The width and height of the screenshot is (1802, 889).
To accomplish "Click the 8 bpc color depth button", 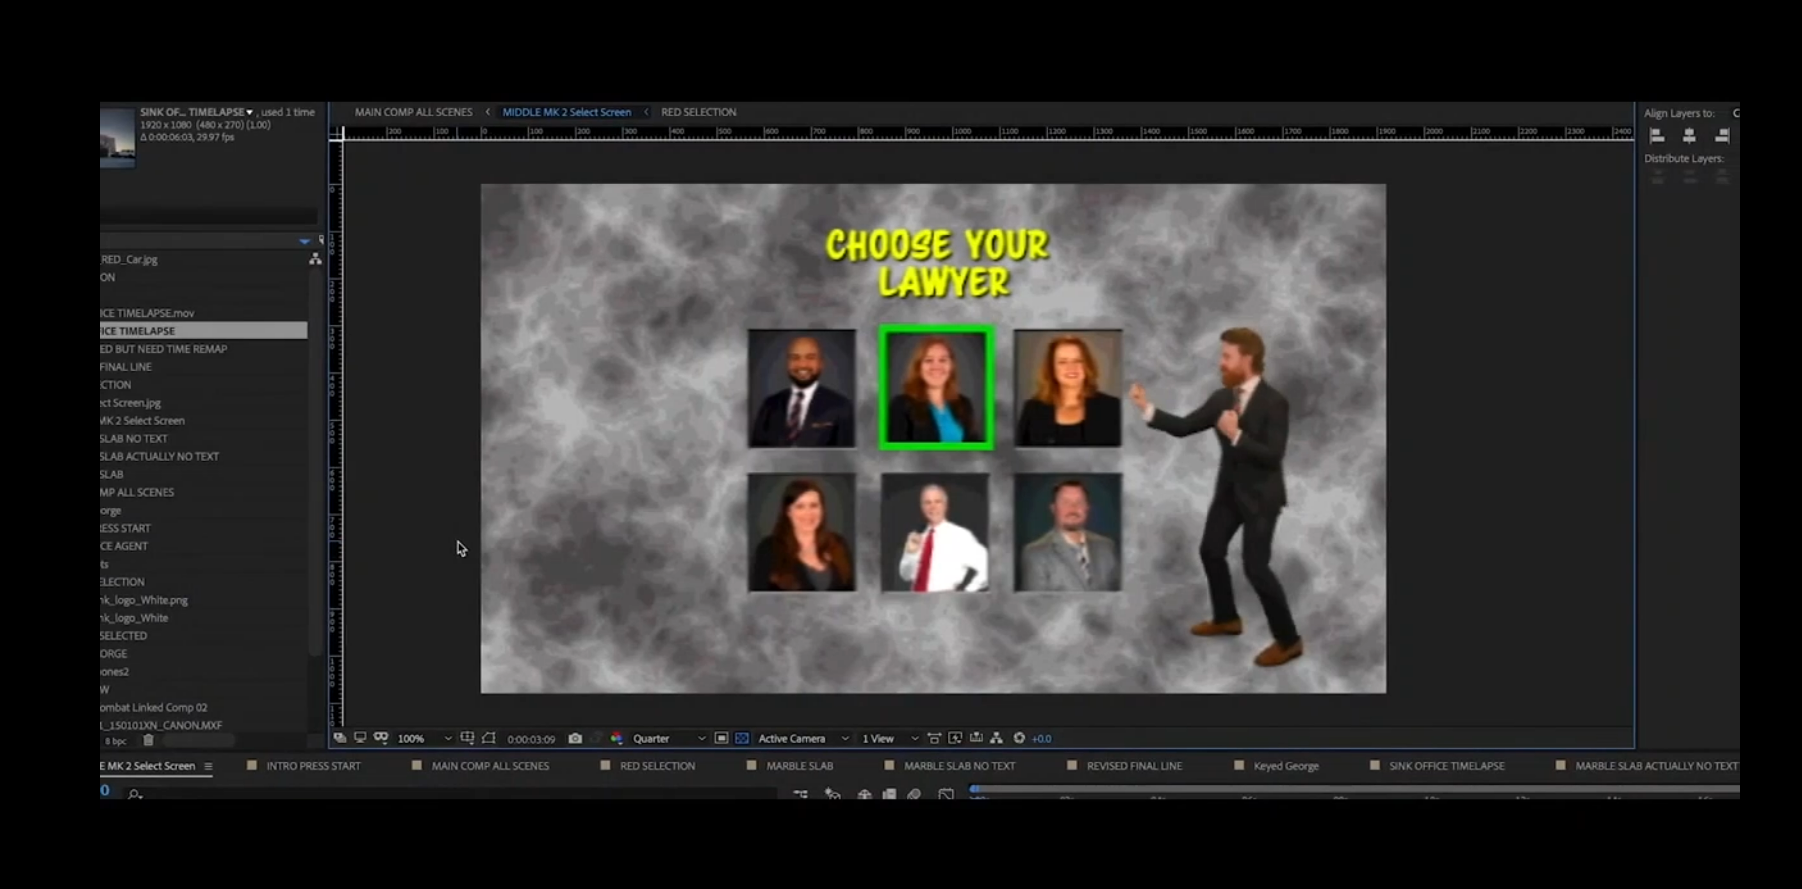I will (x=116, y=741).
